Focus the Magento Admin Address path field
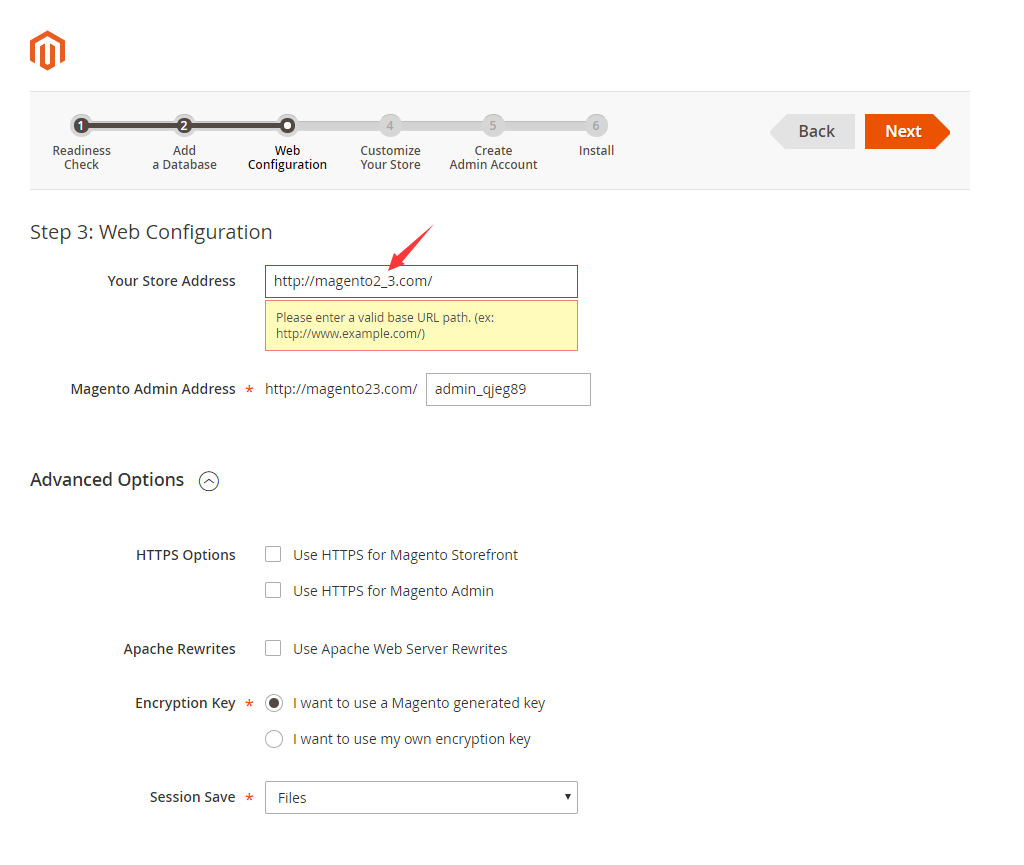This screenshot has height=865, width=1024. [x=508, y=390]
